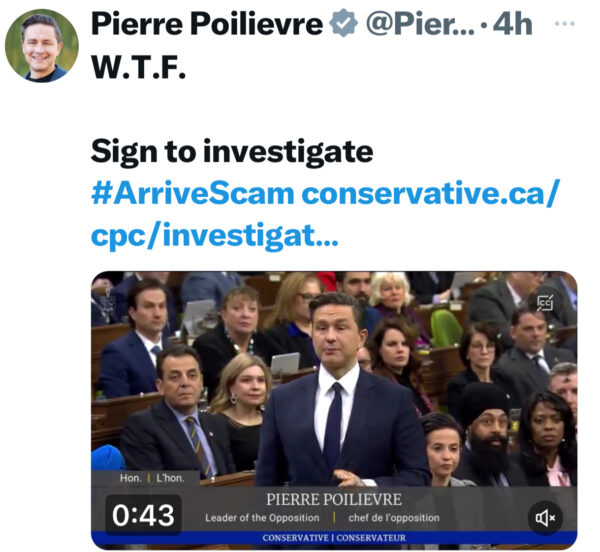
Task: Open Pierre Poilievre's profile avatar
Action: point(42,47)
